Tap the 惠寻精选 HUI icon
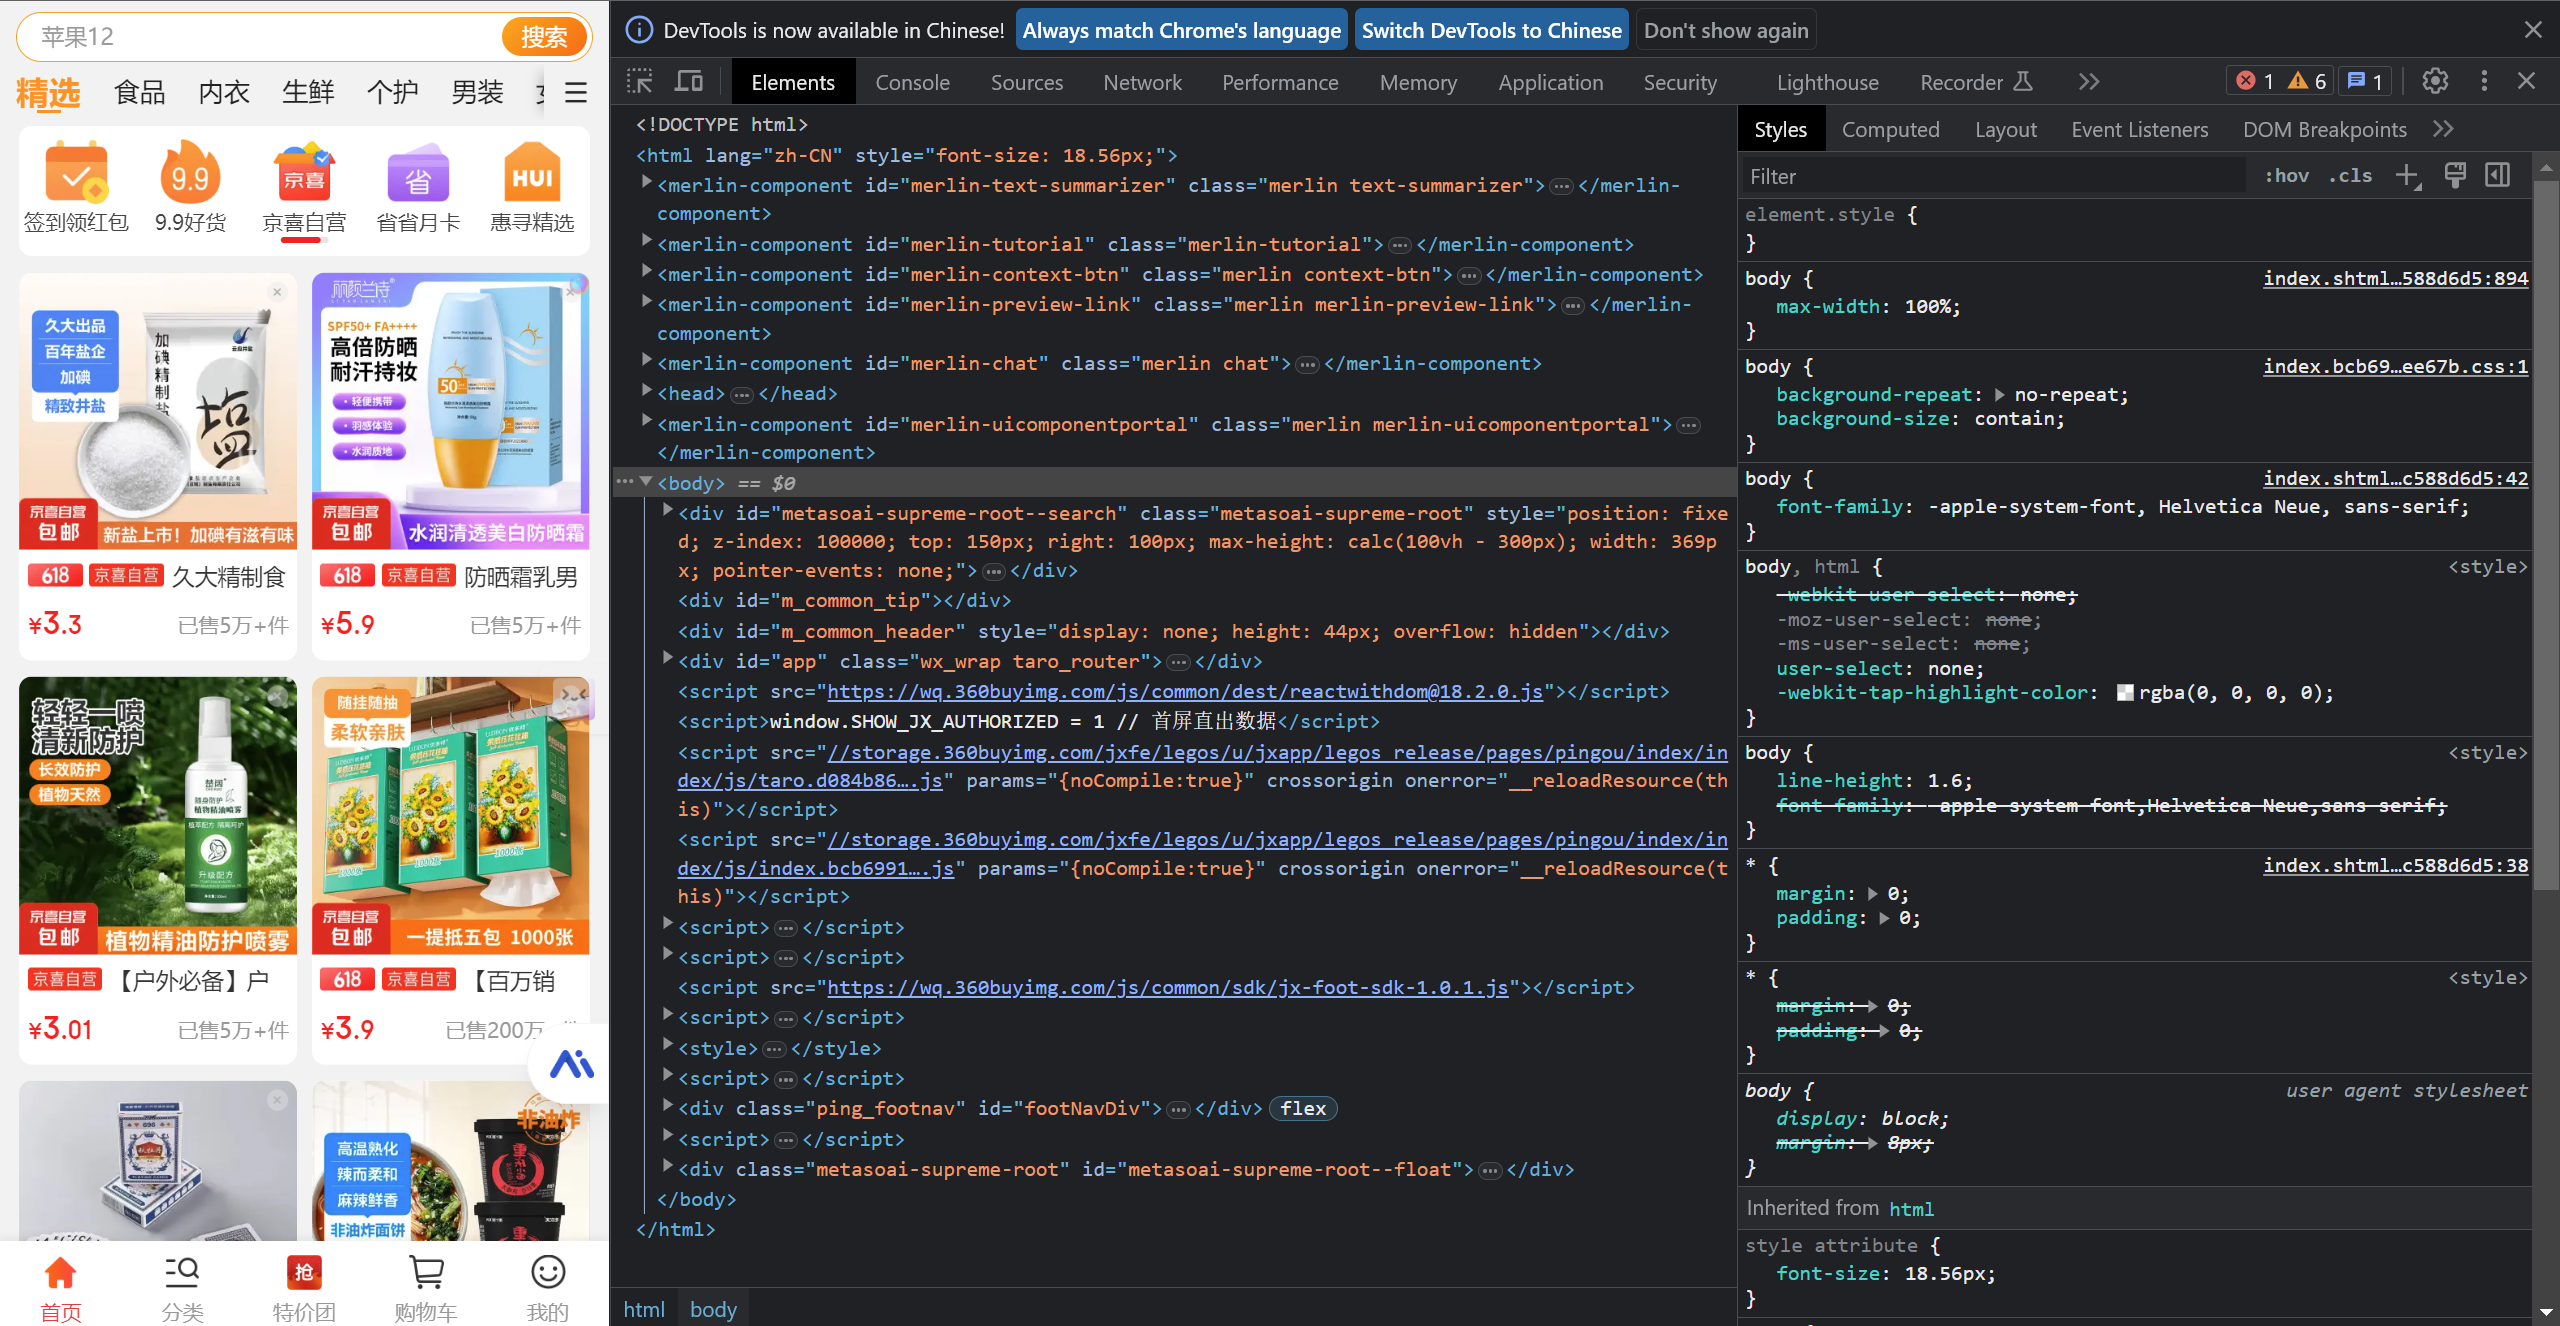This screenshot has height=1326, width=2560. click(532, 187)
